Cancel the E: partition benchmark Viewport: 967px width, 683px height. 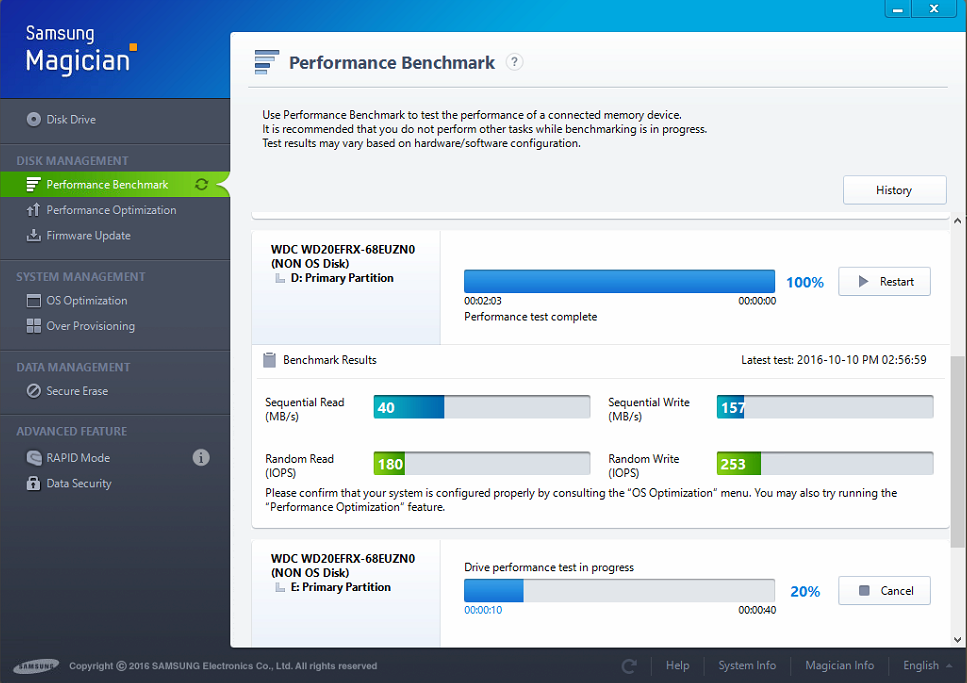pyautogui.click(x=884, y=591)
